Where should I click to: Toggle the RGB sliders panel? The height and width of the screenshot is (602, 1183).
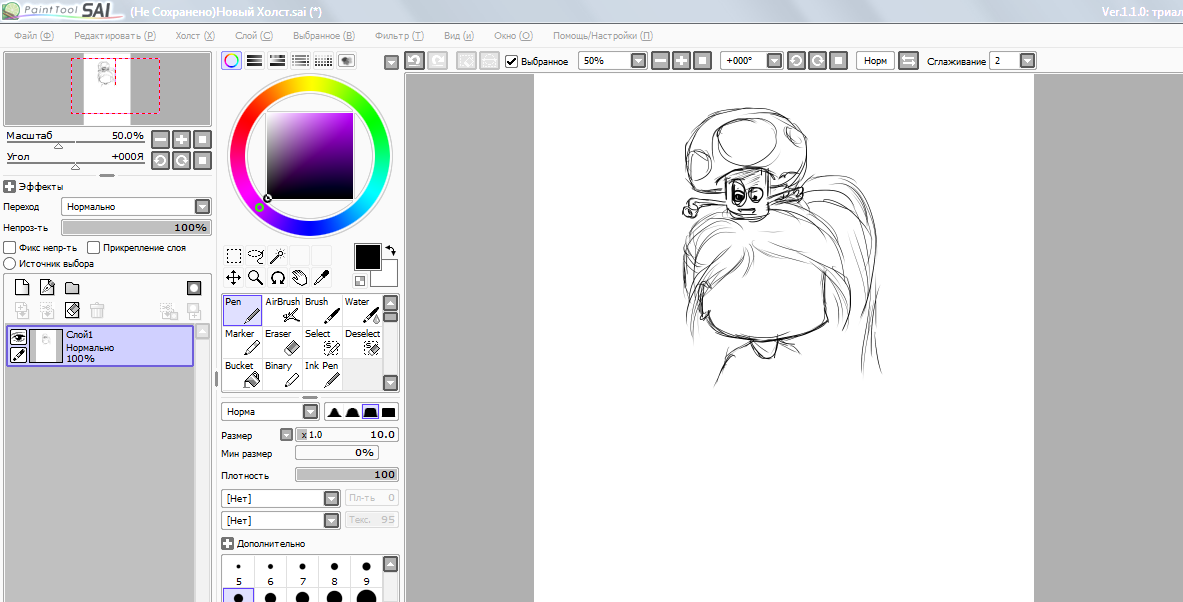[254, 61]
